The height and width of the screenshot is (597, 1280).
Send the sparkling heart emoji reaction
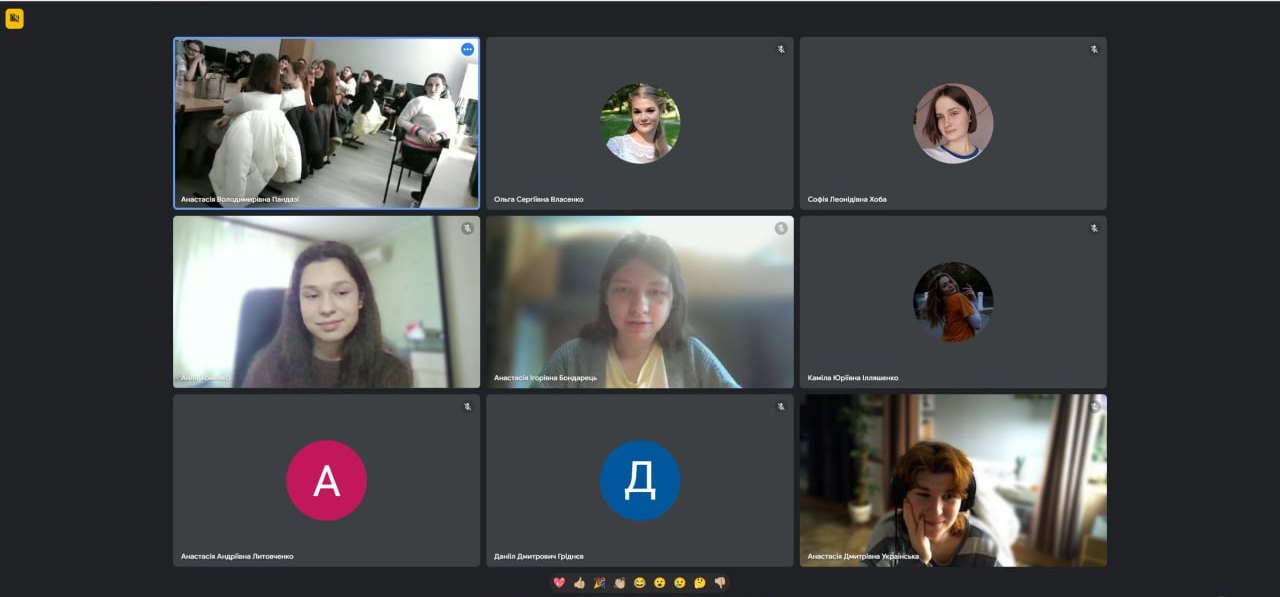point(559,582)
